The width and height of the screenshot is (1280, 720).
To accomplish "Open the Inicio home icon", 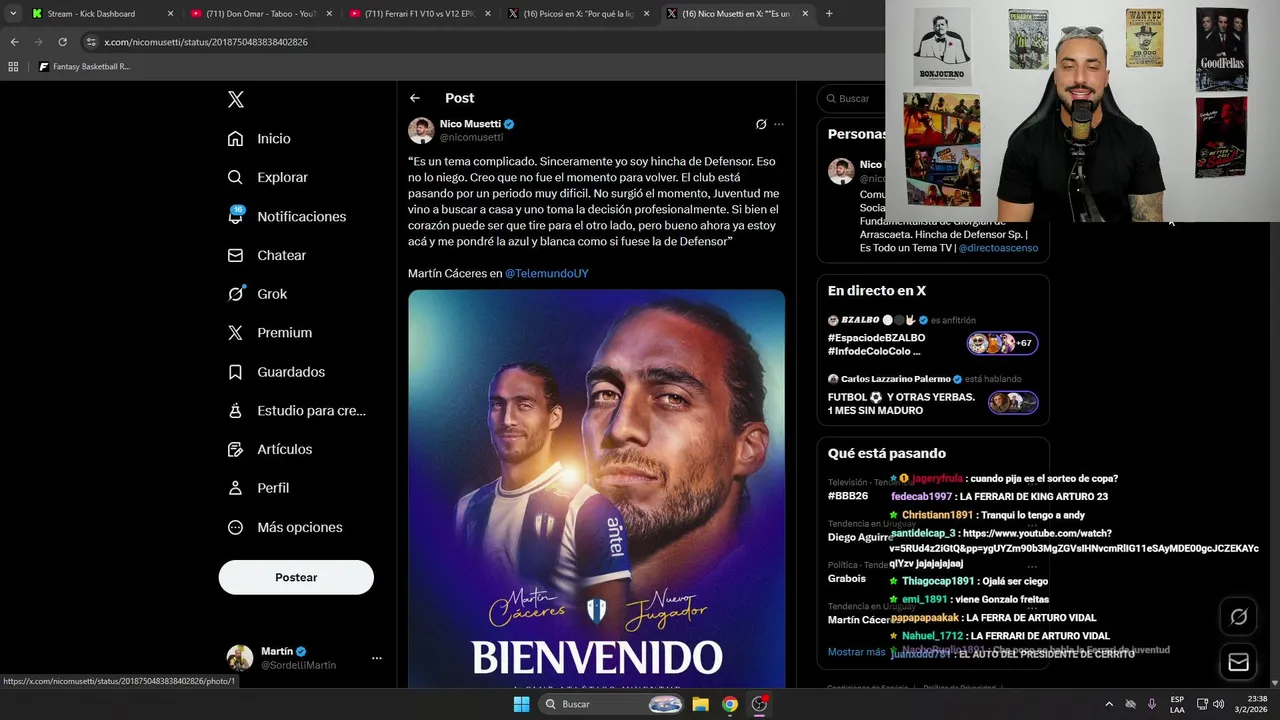I will pos(235,139).
